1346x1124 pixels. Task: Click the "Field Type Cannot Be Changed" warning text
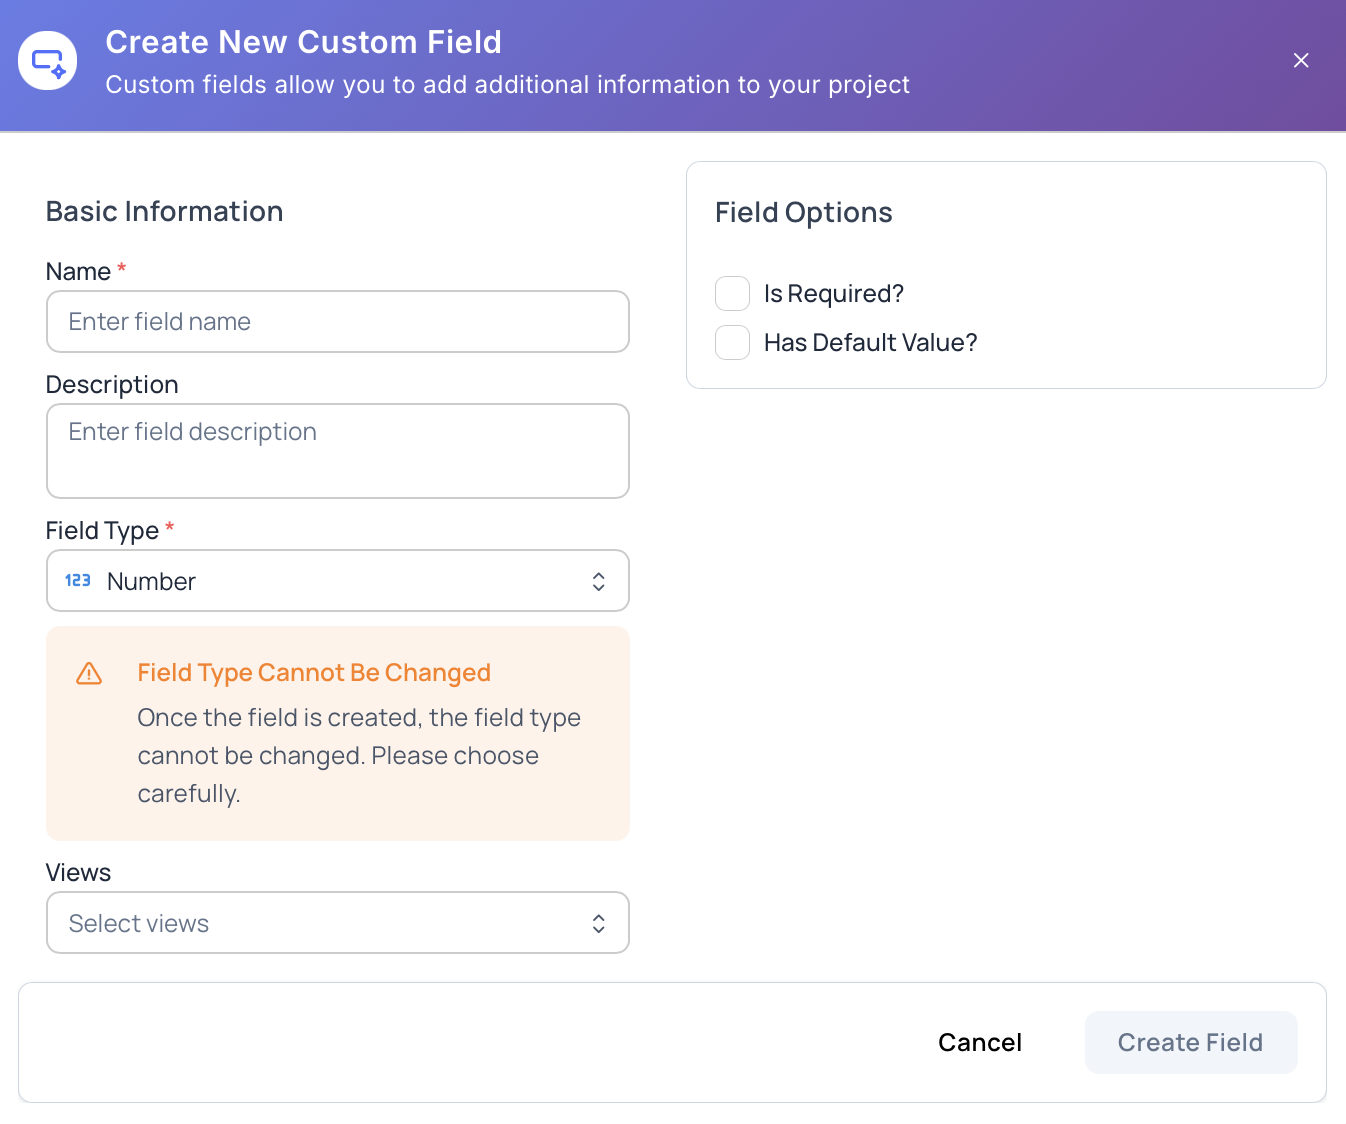tap(314, 672)
